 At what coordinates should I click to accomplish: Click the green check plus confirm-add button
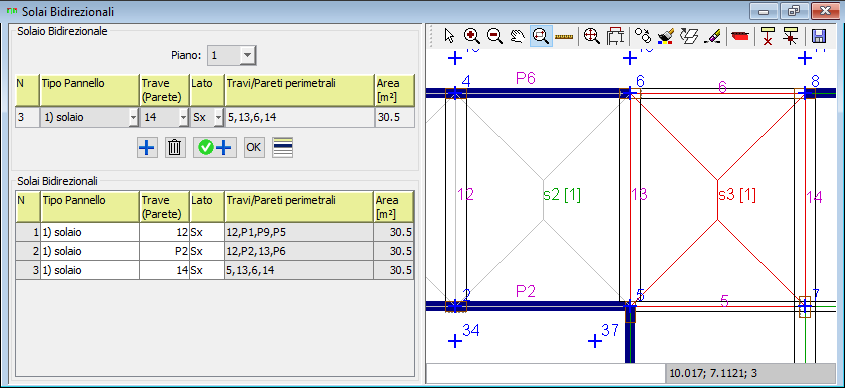click(x=214, y=147)
